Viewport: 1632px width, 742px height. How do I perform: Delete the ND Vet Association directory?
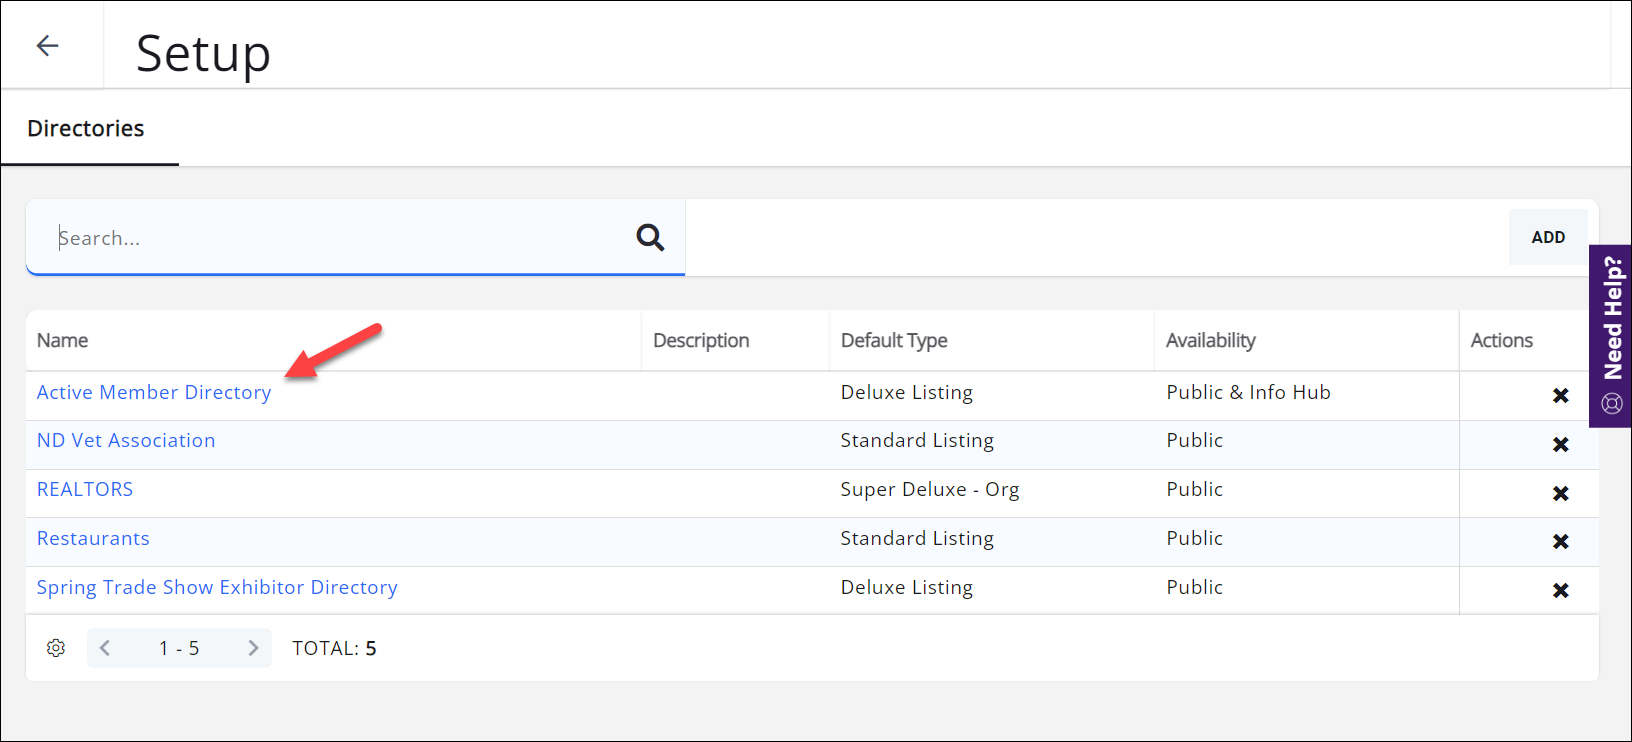[1560, 445]
